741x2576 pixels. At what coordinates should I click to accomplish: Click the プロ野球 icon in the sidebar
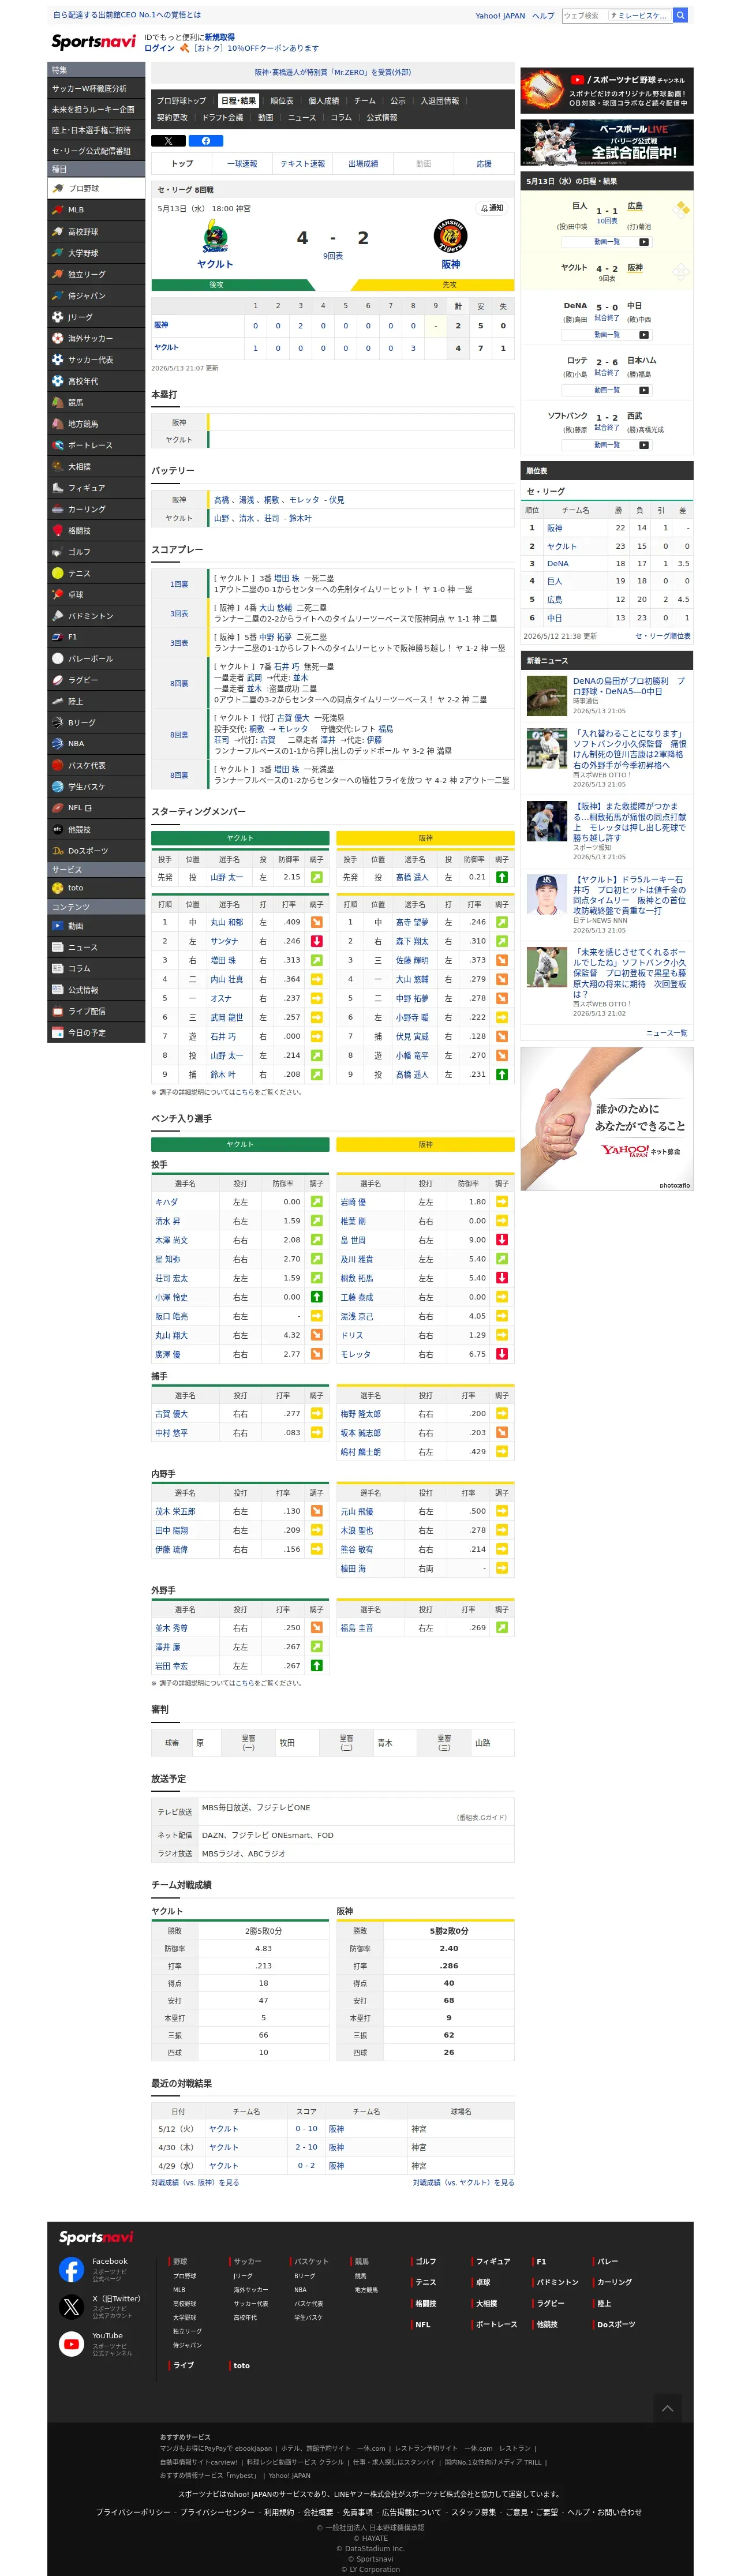coord(58,188)
